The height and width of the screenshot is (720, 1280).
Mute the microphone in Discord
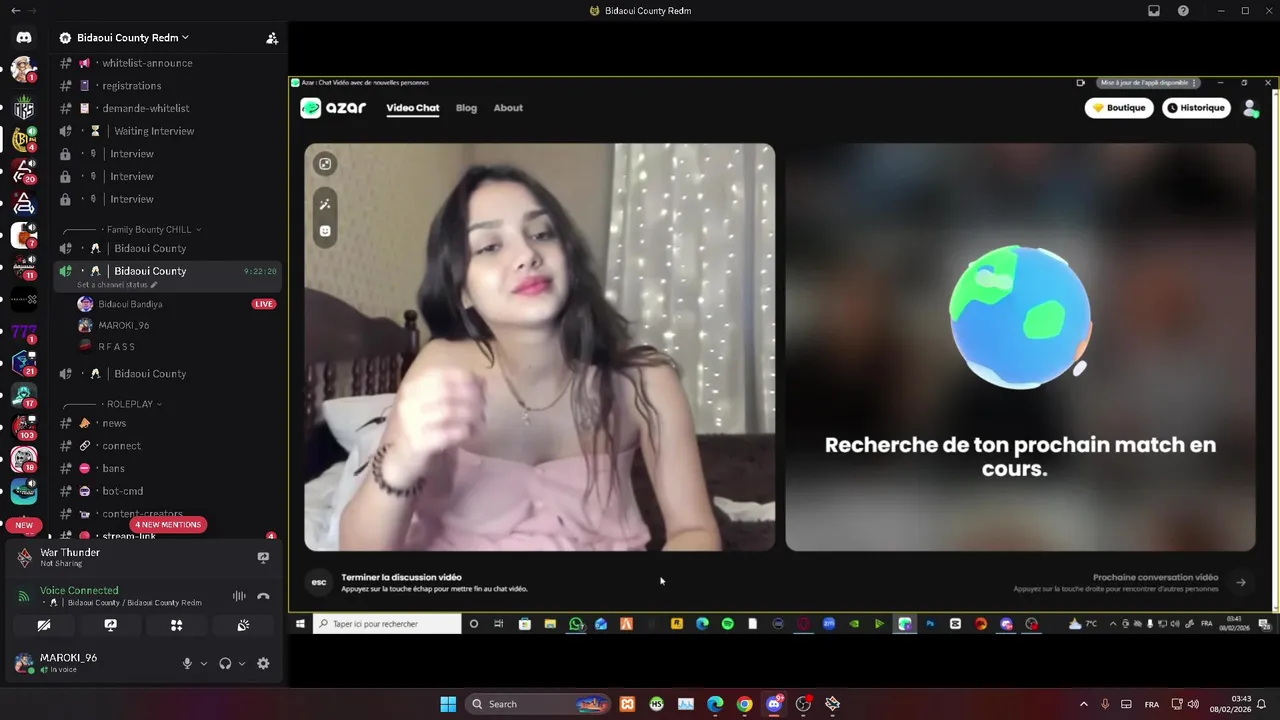(x=186, y=663)
